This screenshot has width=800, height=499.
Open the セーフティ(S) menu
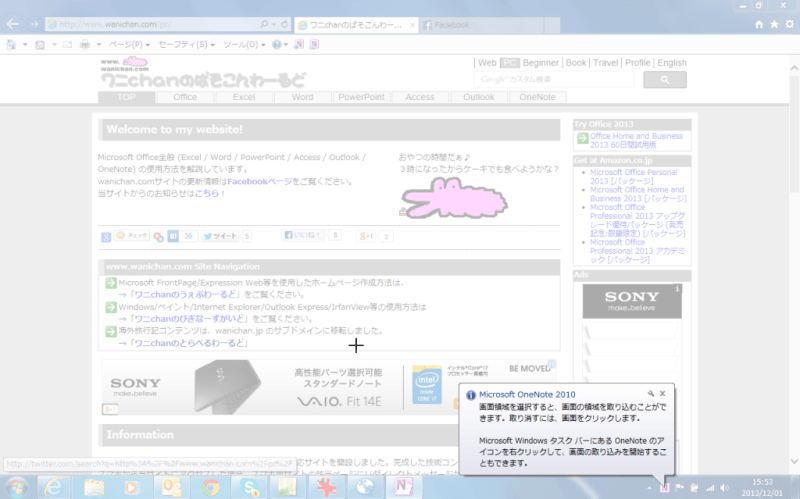coord(187,45)
